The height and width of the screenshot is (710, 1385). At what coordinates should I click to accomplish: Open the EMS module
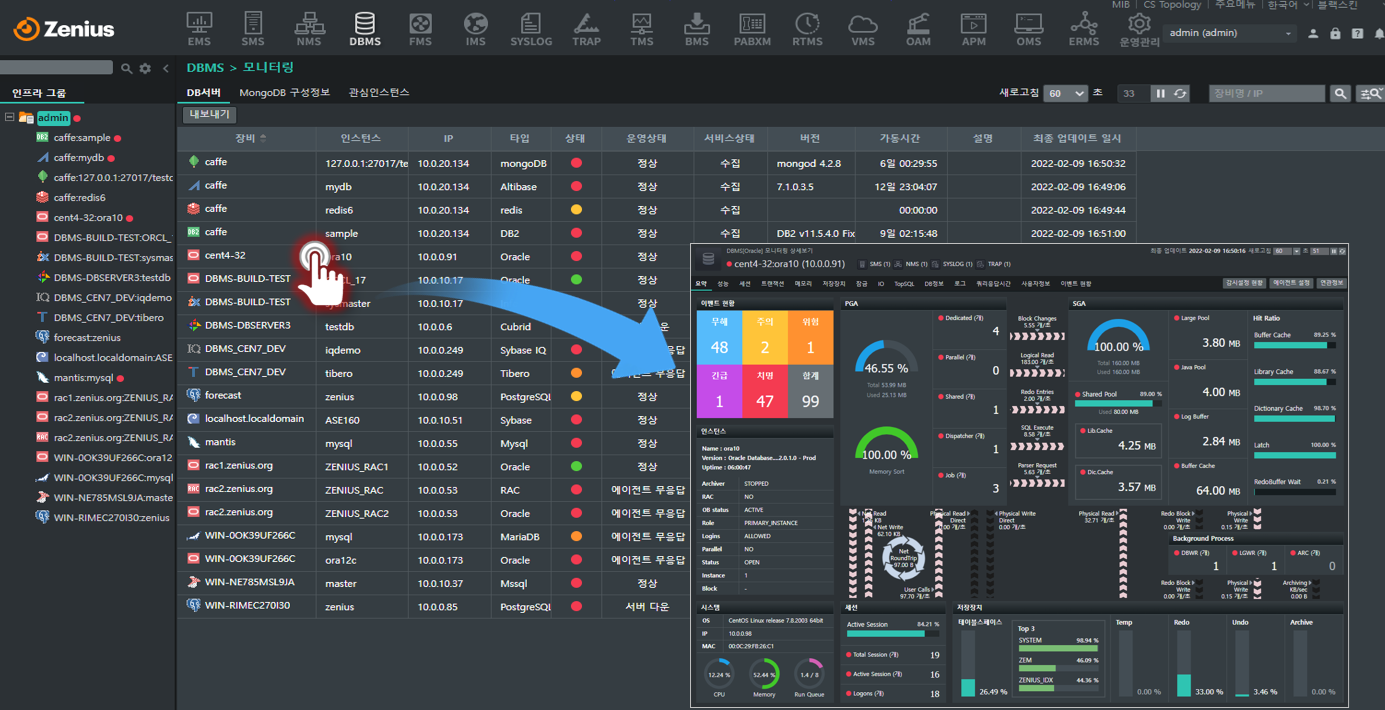[199, 29]
